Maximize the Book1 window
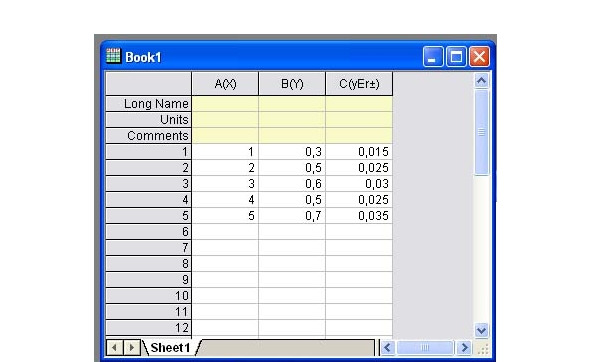 click(x=456, y=57)
